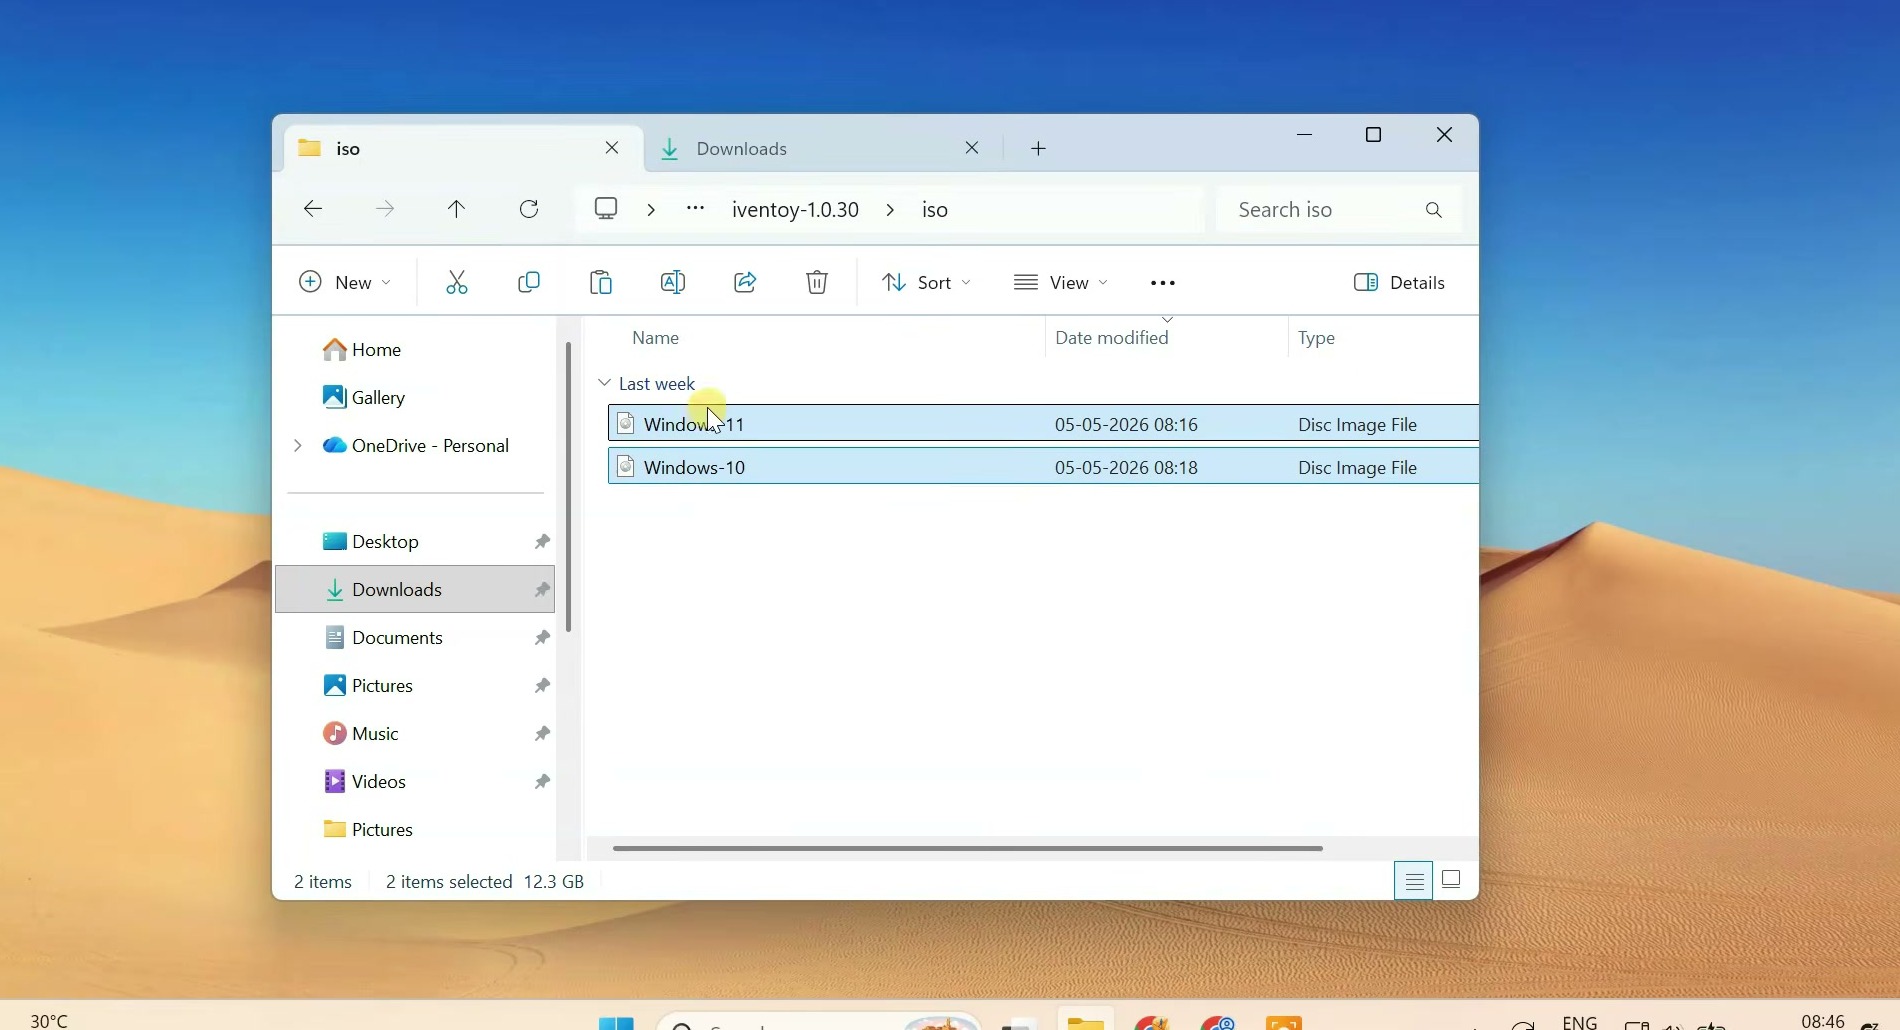Expand the hidden breadcrumb path ellipsis

pyautogui.click(x=695, y=209)
